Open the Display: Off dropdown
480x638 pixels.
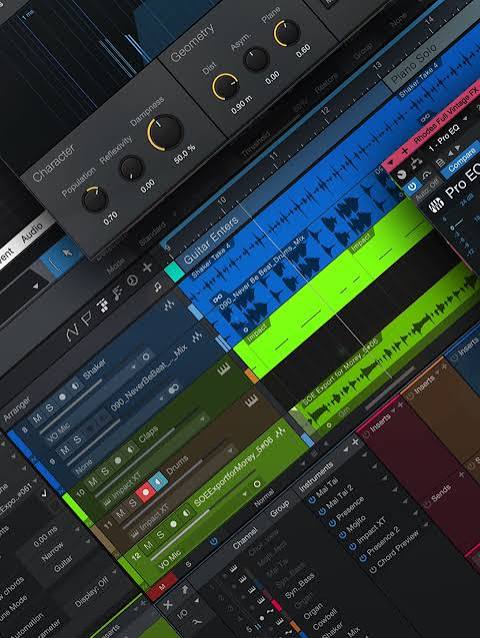coord(94,592)
